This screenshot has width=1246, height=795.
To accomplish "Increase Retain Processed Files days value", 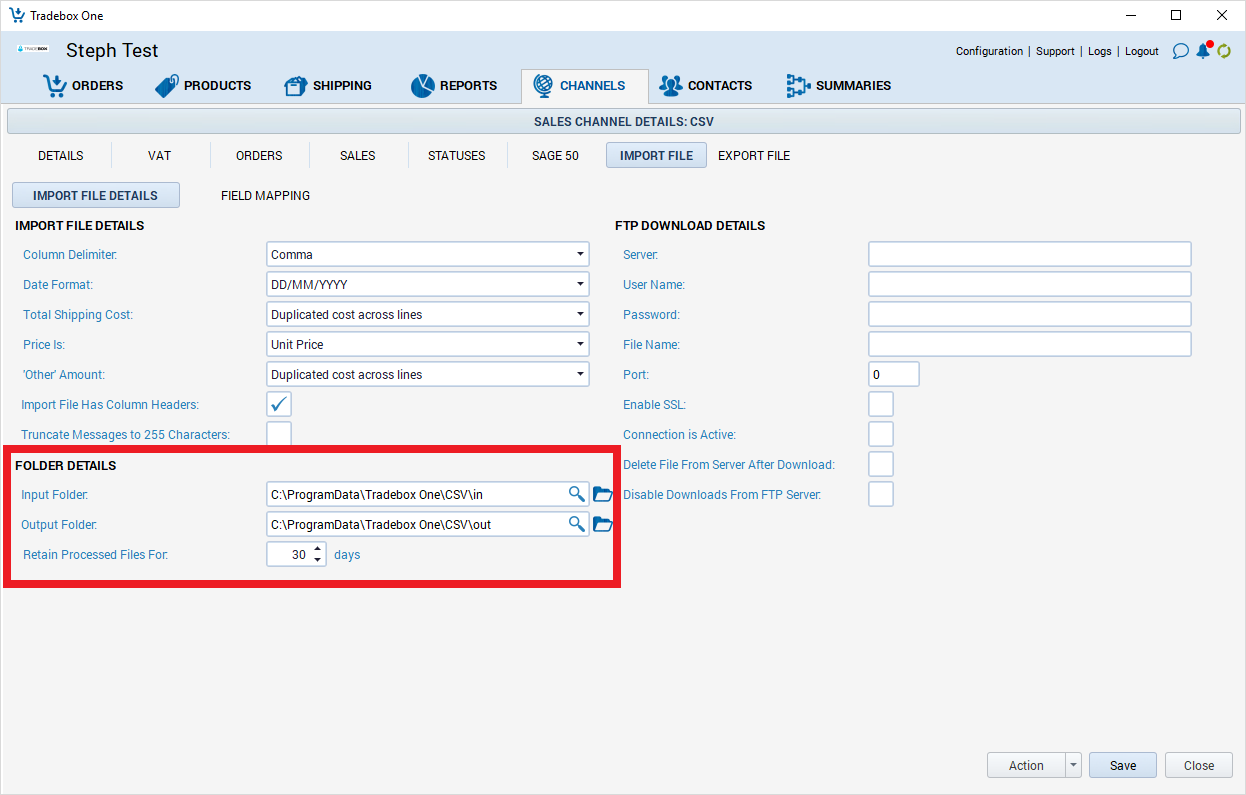I will [x=318, y=548].
